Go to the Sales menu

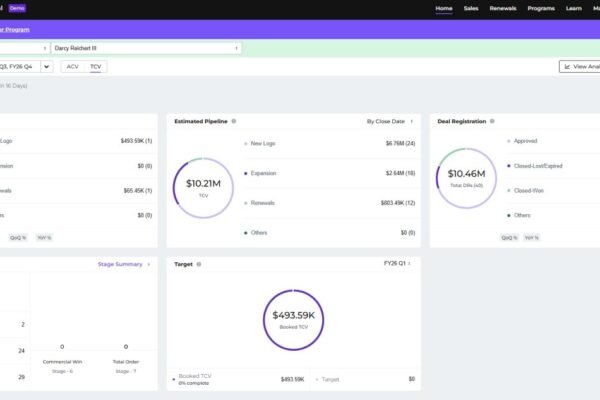(x=470, y=8)
